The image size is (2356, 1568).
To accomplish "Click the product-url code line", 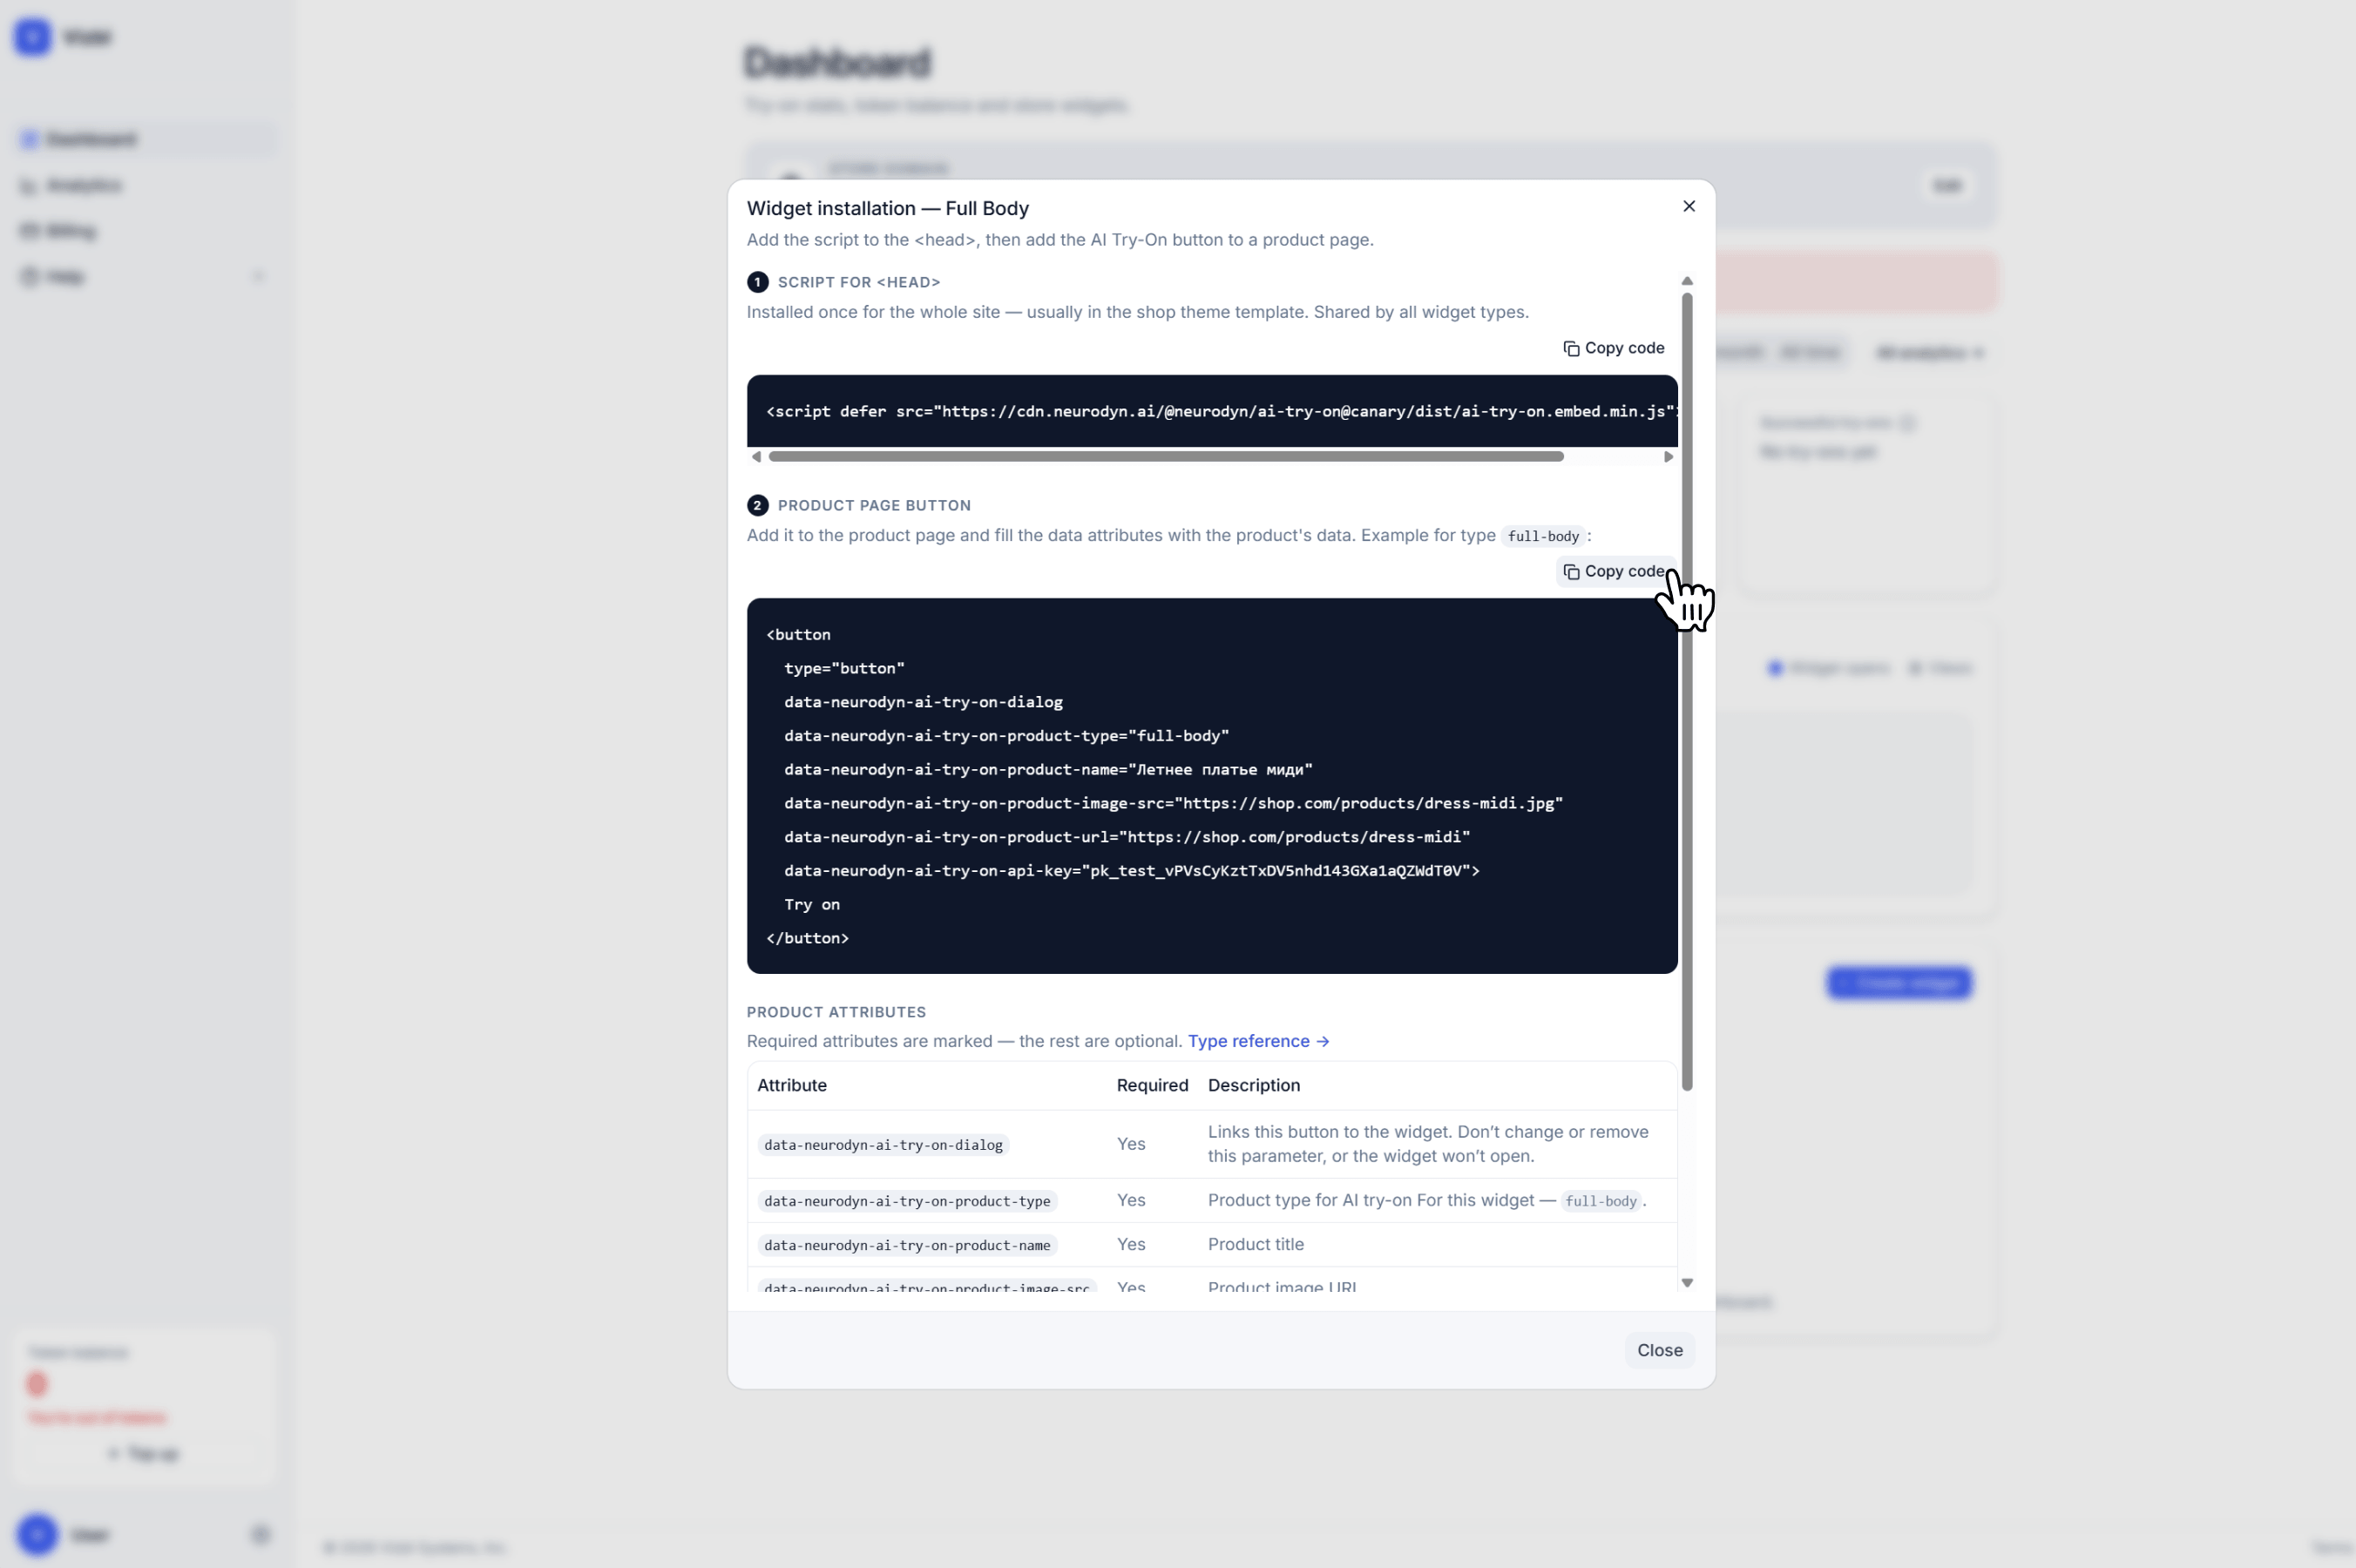I will click(x=1127, y=837).
